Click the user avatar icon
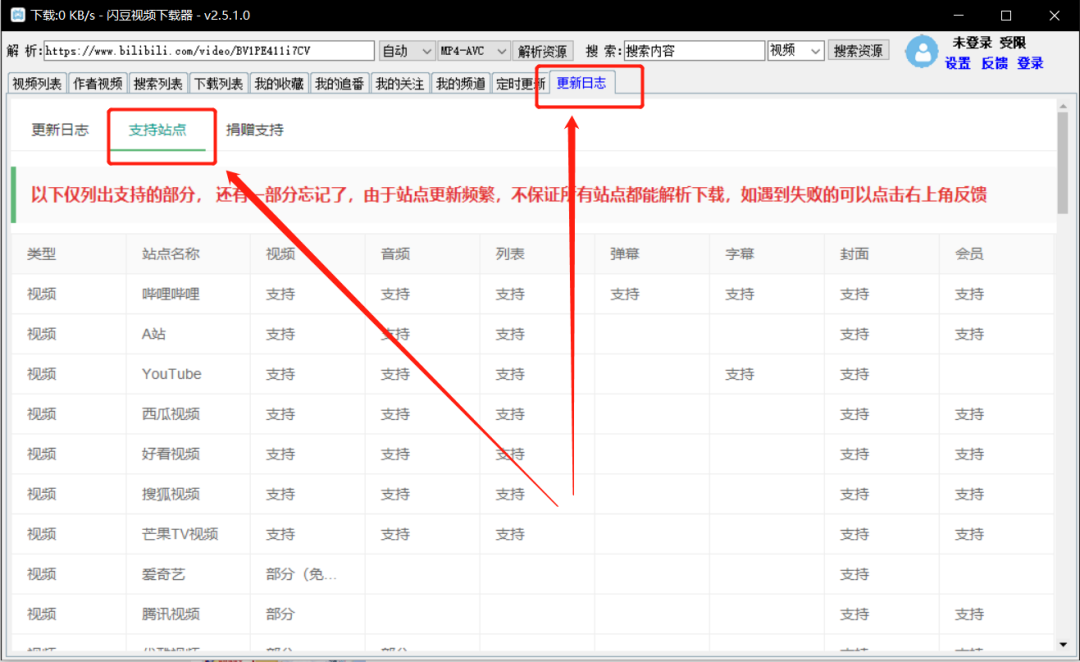Image resolution: width=1080 pixels, height=662 pixels. click(x=922, y=51)
